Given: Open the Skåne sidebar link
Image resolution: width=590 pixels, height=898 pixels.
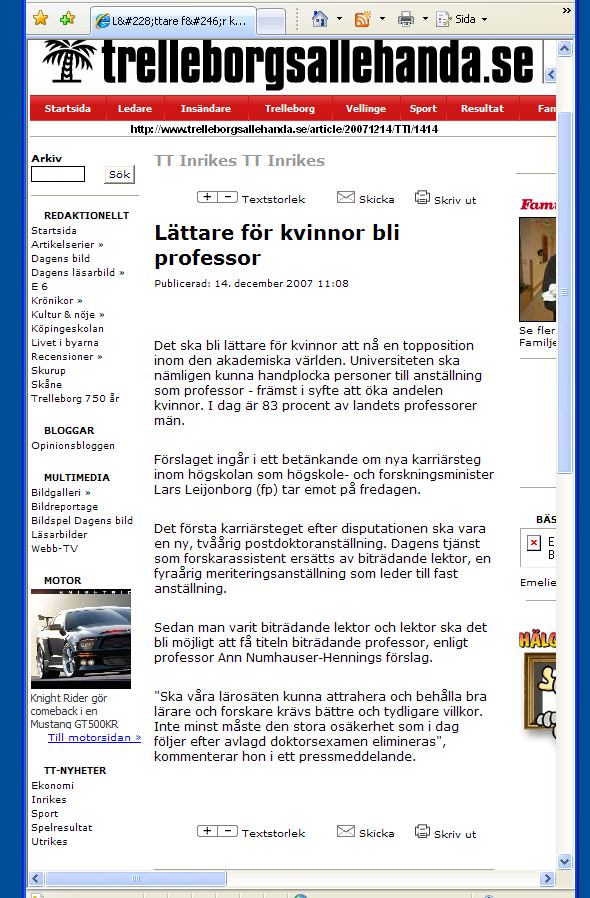Looking at the screenshot, I should 46,384.
